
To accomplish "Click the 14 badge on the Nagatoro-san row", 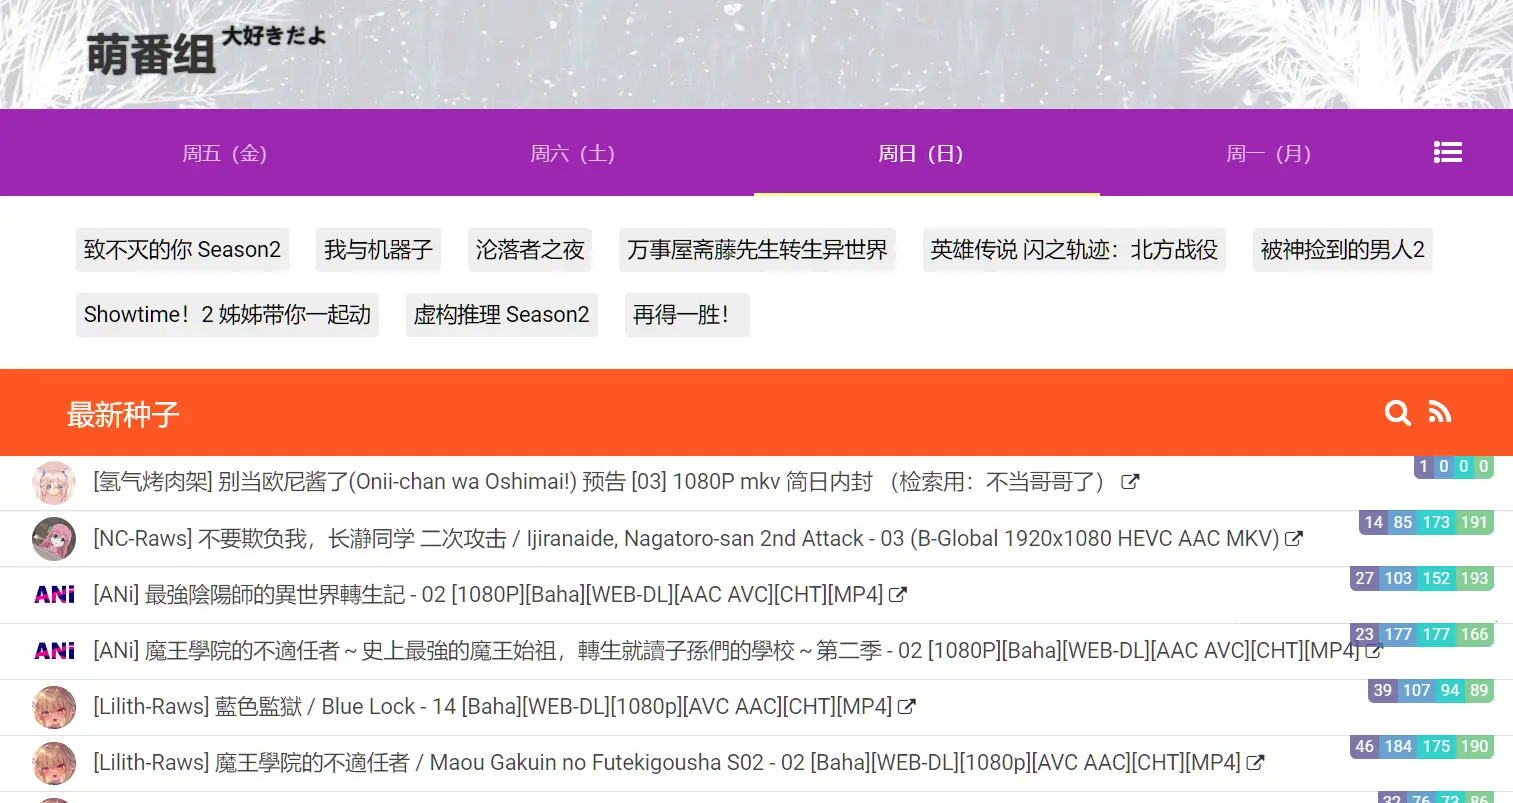I will [x=1373, y=522].
